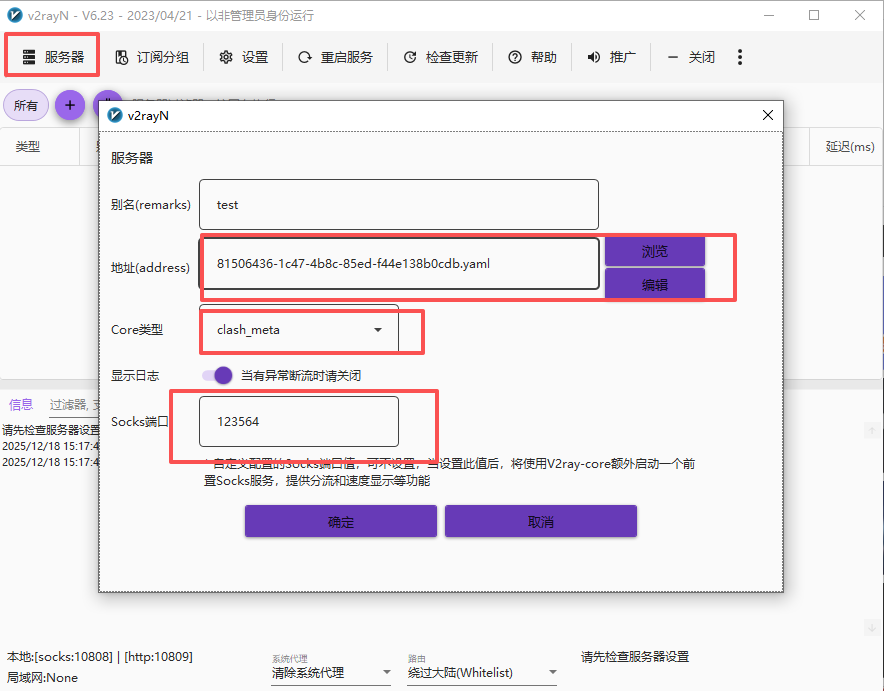
Task: Click the 浏览 browse button
Action: pos(655,251)
